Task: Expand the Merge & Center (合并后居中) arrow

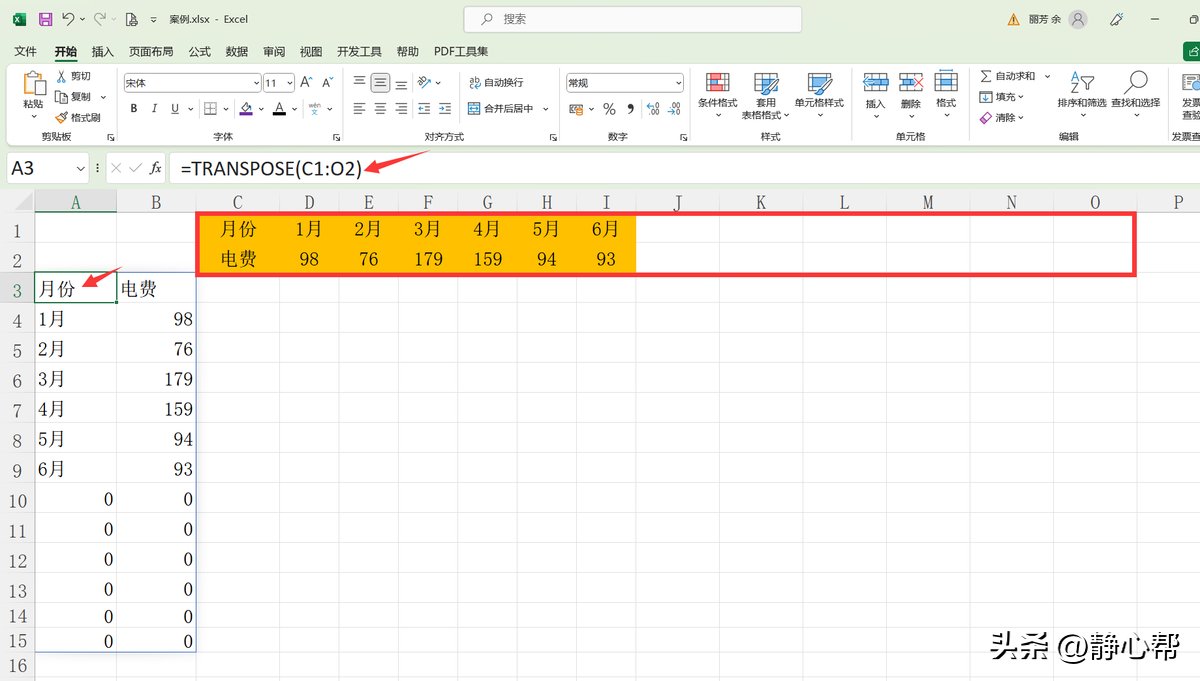Action: pos(545,109)
